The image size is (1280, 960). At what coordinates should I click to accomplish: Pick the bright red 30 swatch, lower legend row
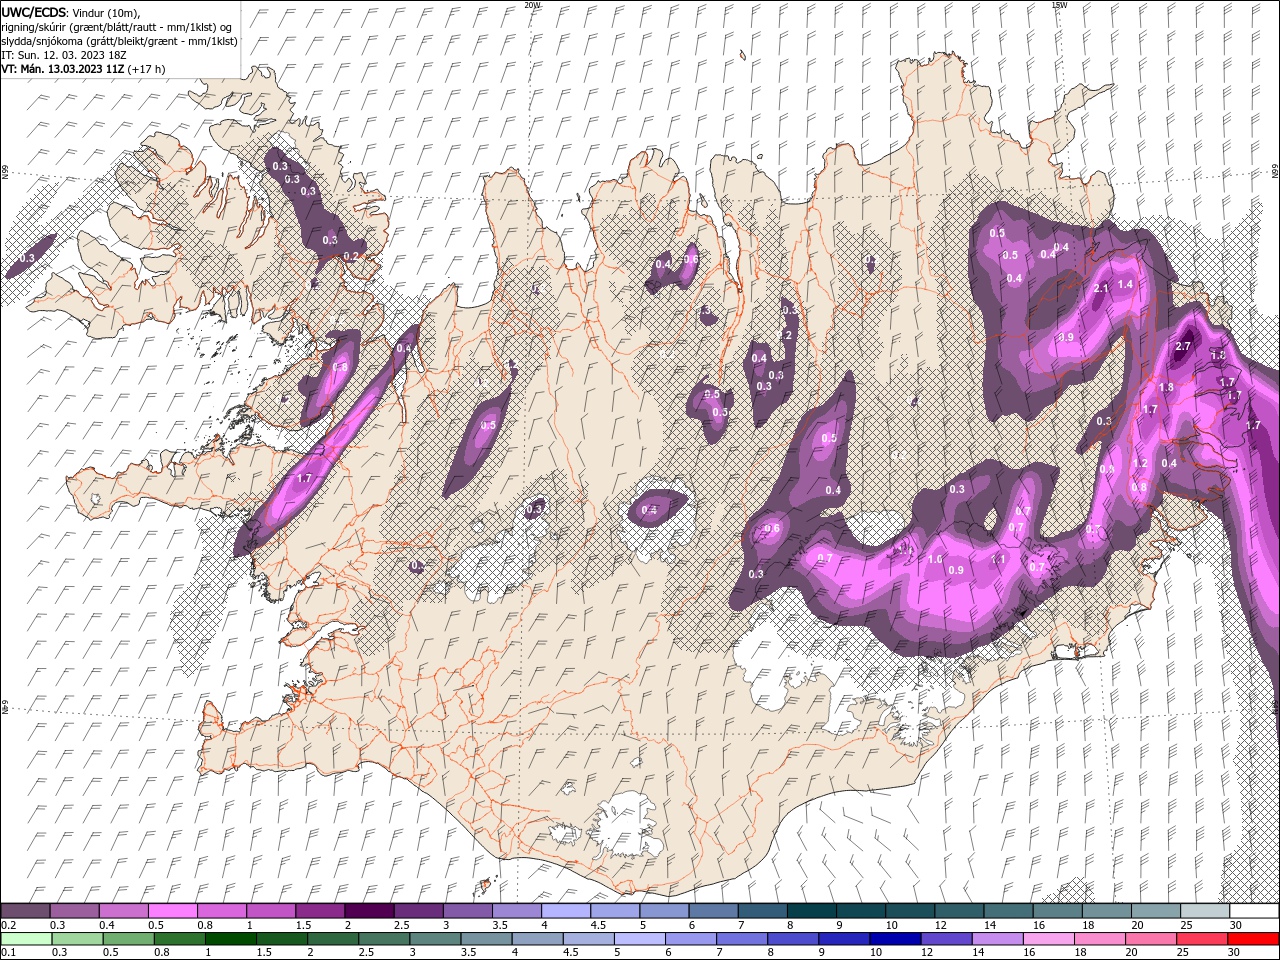click(1254, 938)
